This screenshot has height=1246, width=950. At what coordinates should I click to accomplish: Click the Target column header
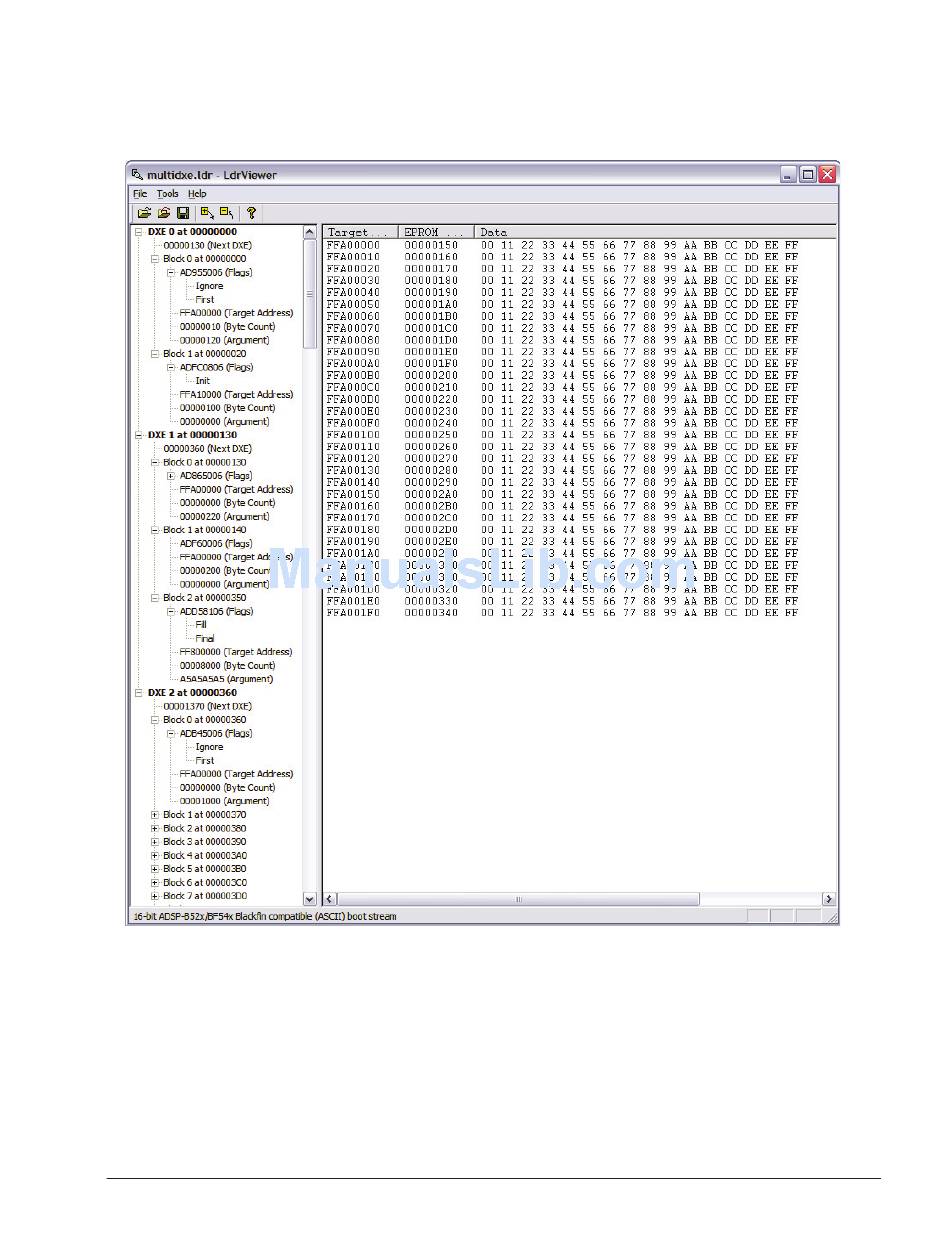361,232
